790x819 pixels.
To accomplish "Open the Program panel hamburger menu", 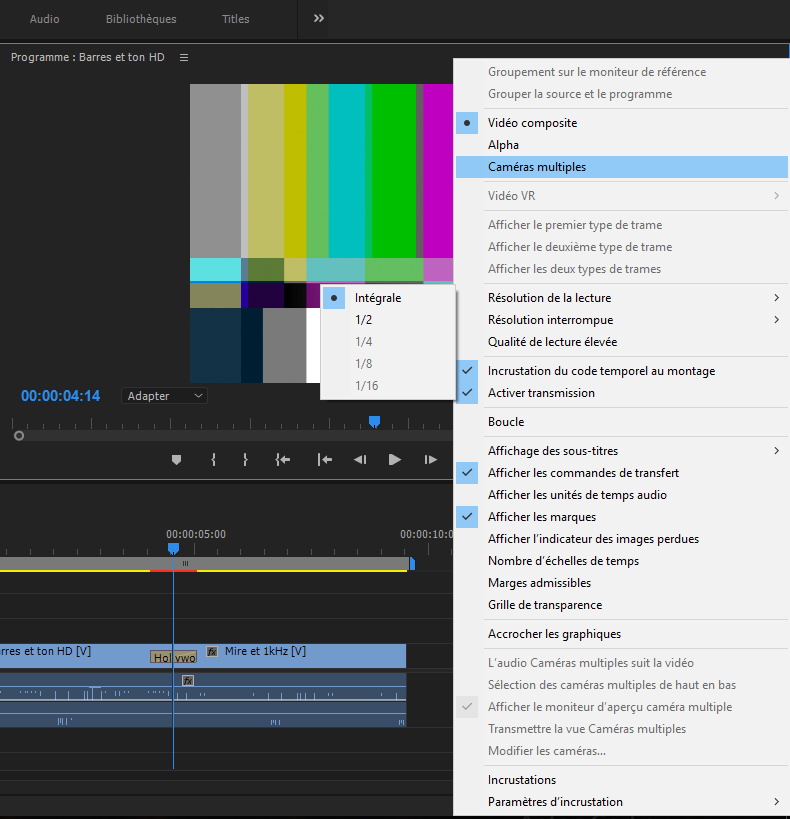I will [x=184, y=58].
